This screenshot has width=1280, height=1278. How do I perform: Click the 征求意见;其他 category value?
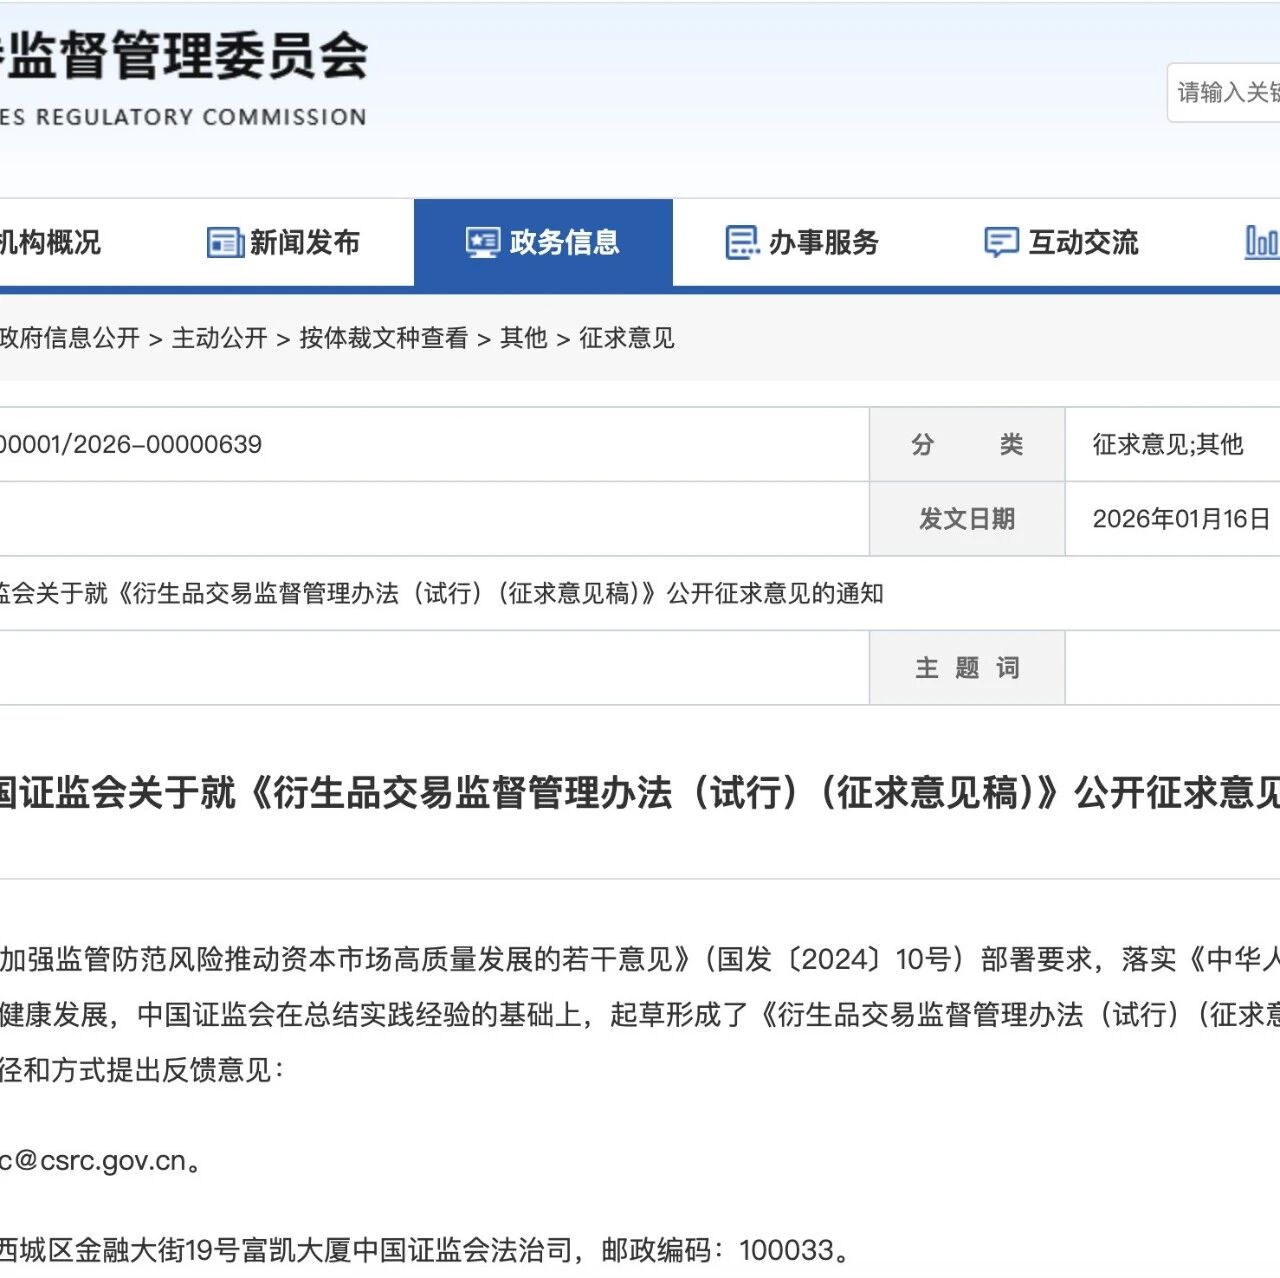[x=1167, y=444]
